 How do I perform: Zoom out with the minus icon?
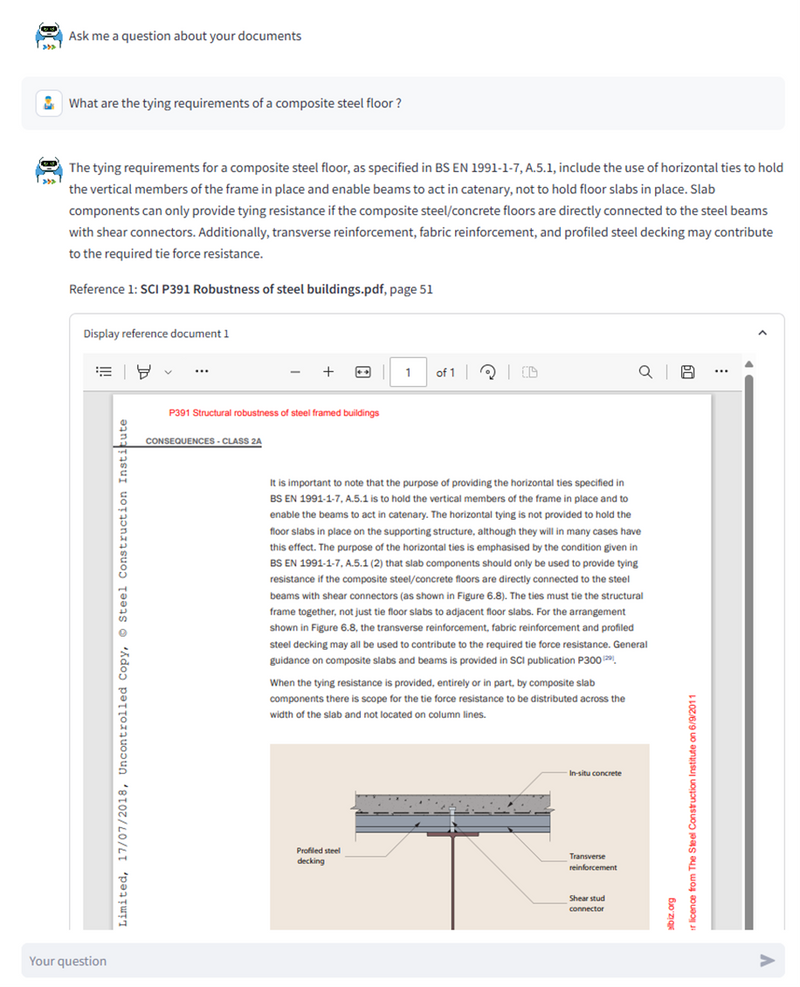295,372
